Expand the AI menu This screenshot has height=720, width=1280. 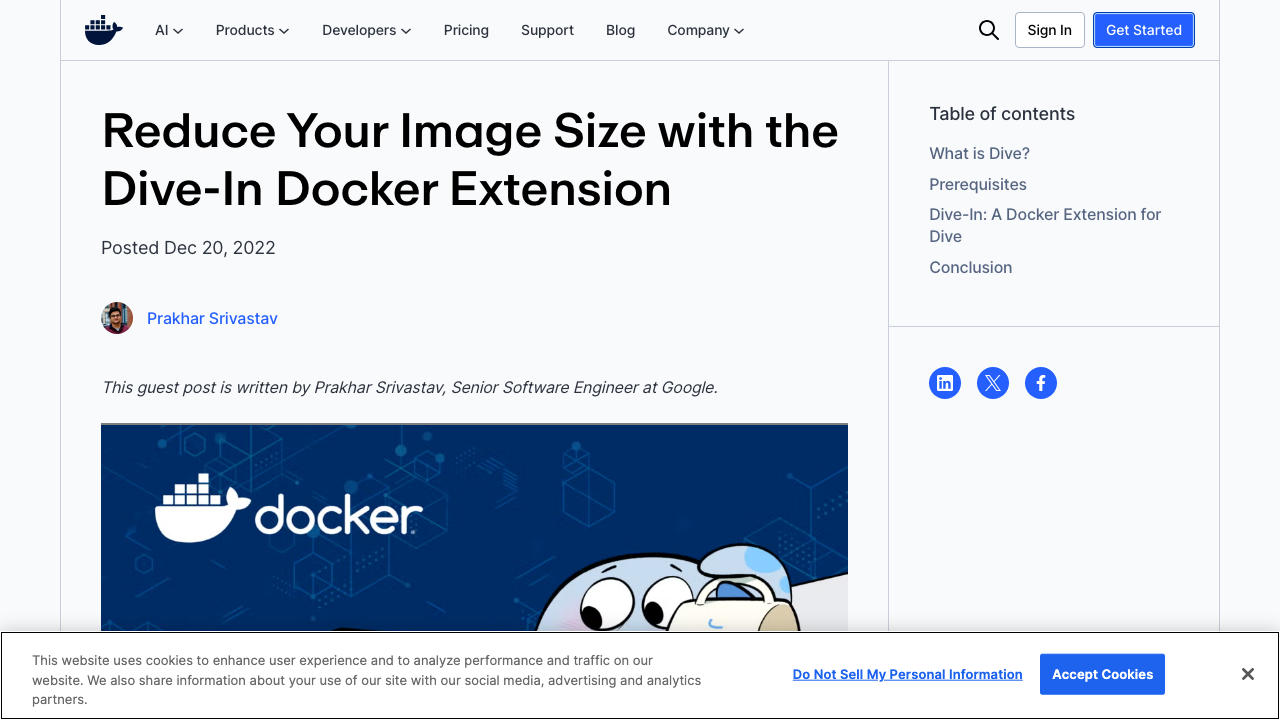pos(169,30)
